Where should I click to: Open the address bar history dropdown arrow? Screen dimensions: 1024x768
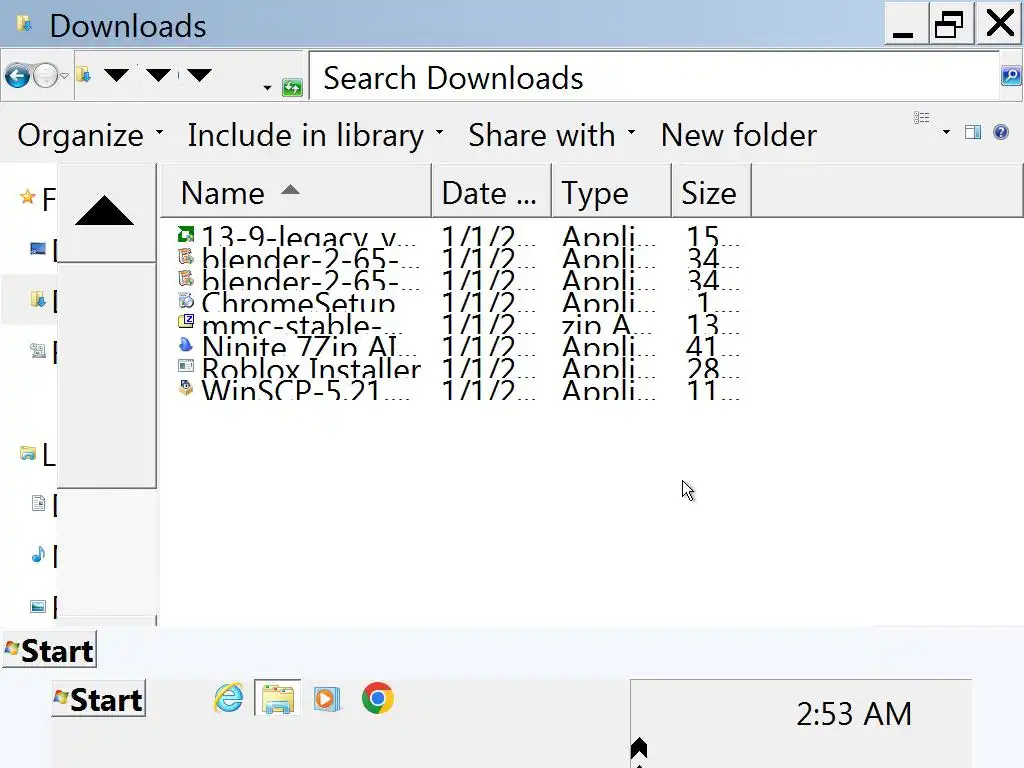coord(267,88)
